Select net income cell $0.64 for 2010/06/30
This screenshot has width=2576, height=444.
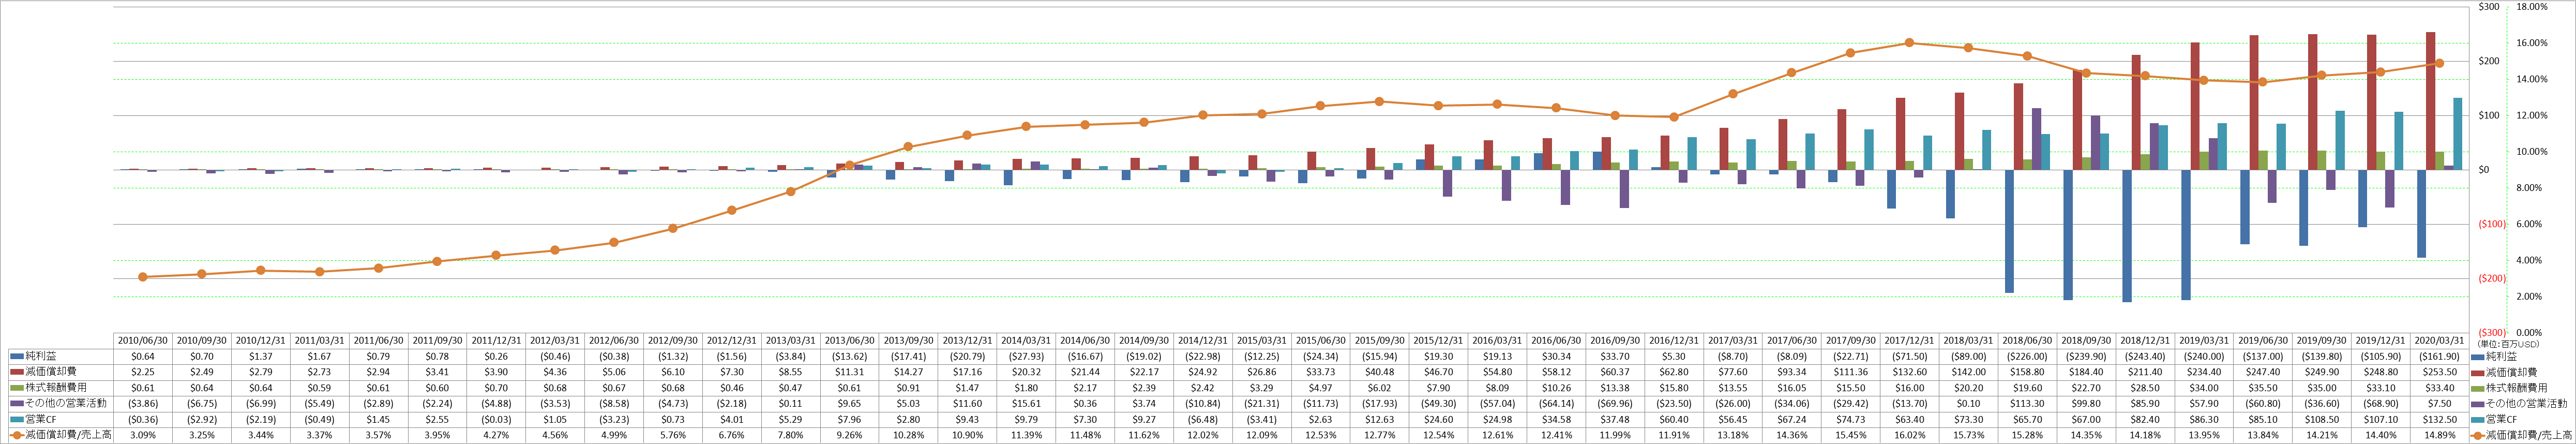tap(142, 356)
